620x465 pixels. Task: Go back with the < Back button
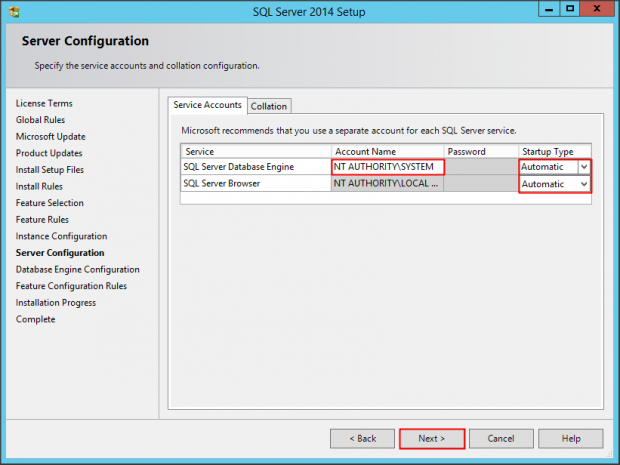(x=362, y=439)
